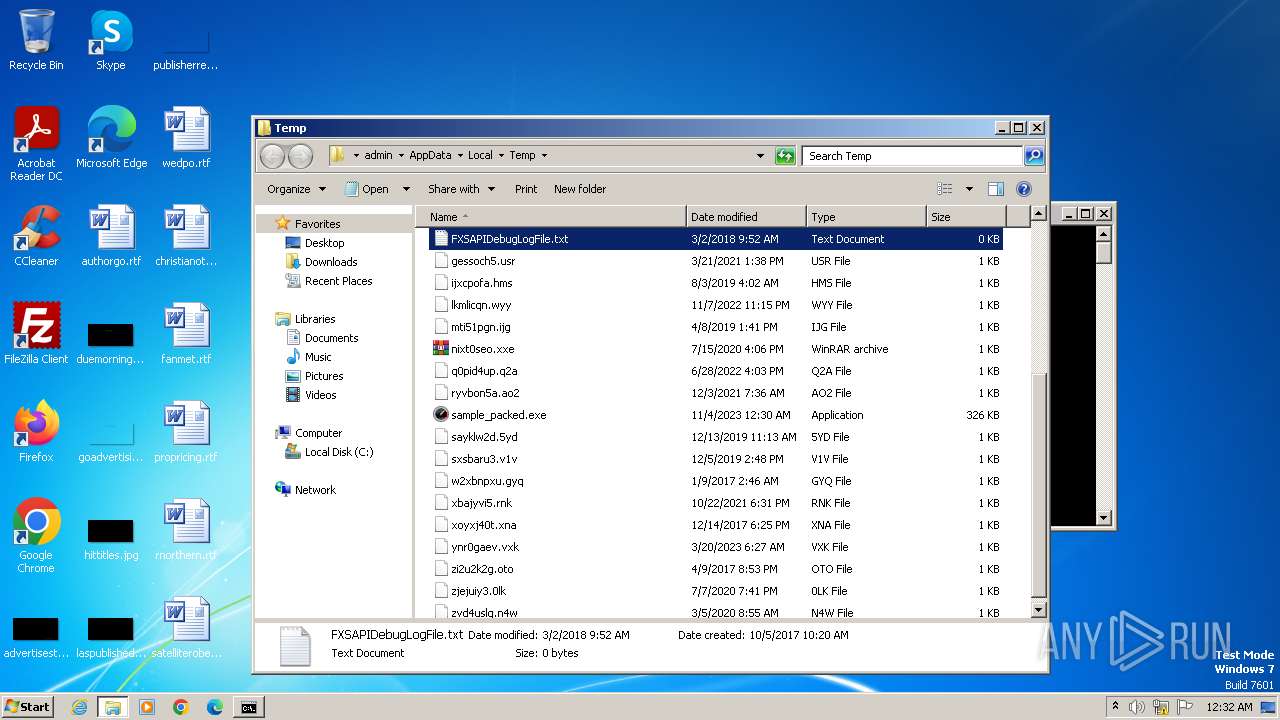Open Organize dropdown menu
Image resolution: width=1280 pixels, height=720 pixels.
[x=296, y=189]
